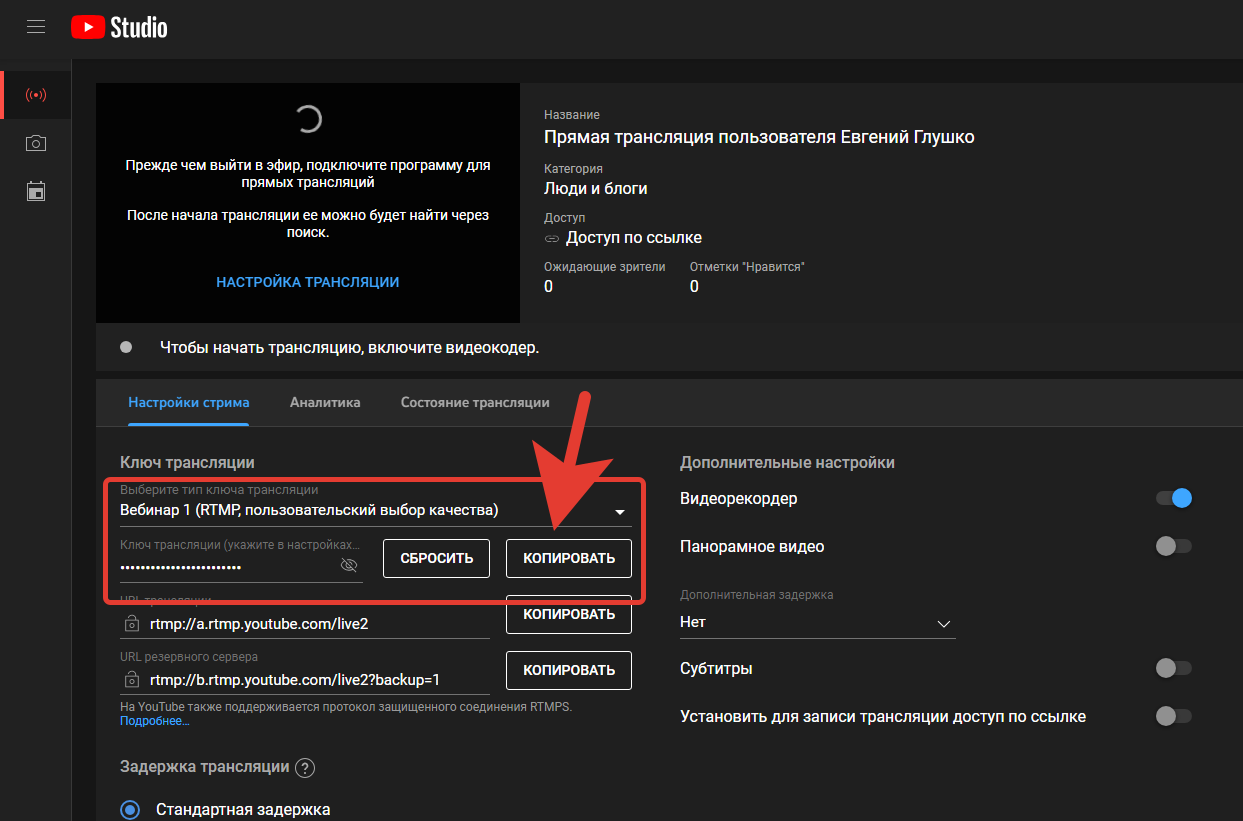Open the scheduled streams calendar icon
The width and height of the screenshot is (1243, 821).
(36, 191)
